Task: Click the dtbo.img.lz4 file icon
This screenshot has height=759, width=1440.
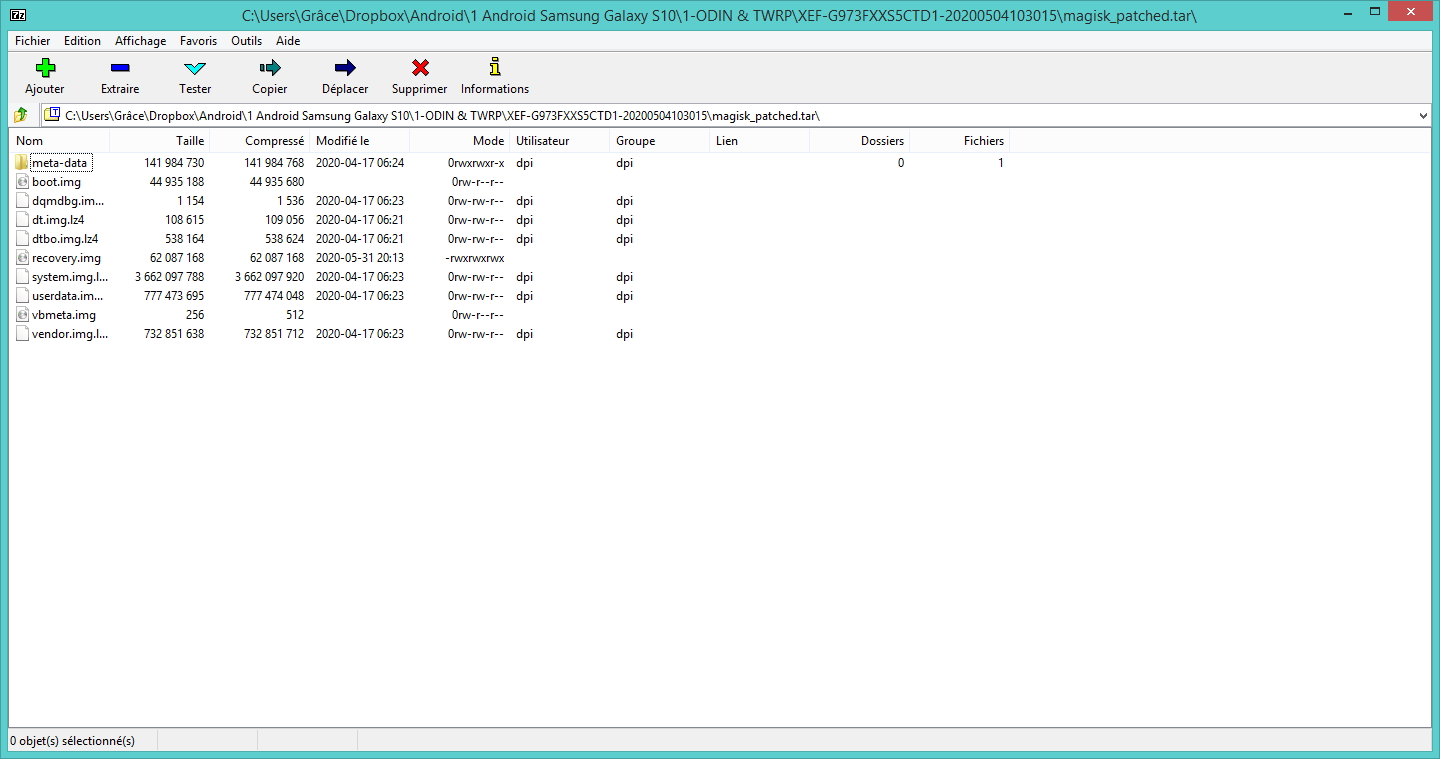Action: pyautogui.click(x=23, y=239)
